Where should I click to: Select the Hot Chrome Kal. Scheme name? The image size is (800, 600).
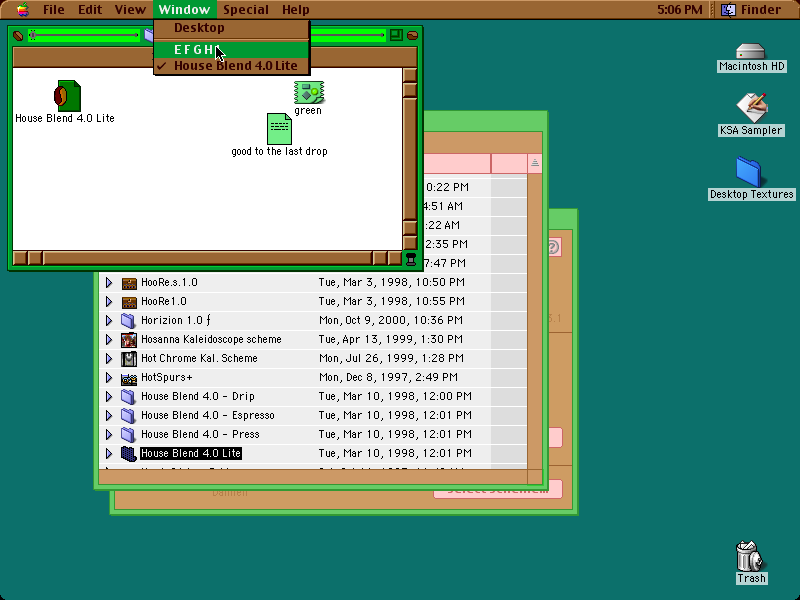[x=199, y=358]
